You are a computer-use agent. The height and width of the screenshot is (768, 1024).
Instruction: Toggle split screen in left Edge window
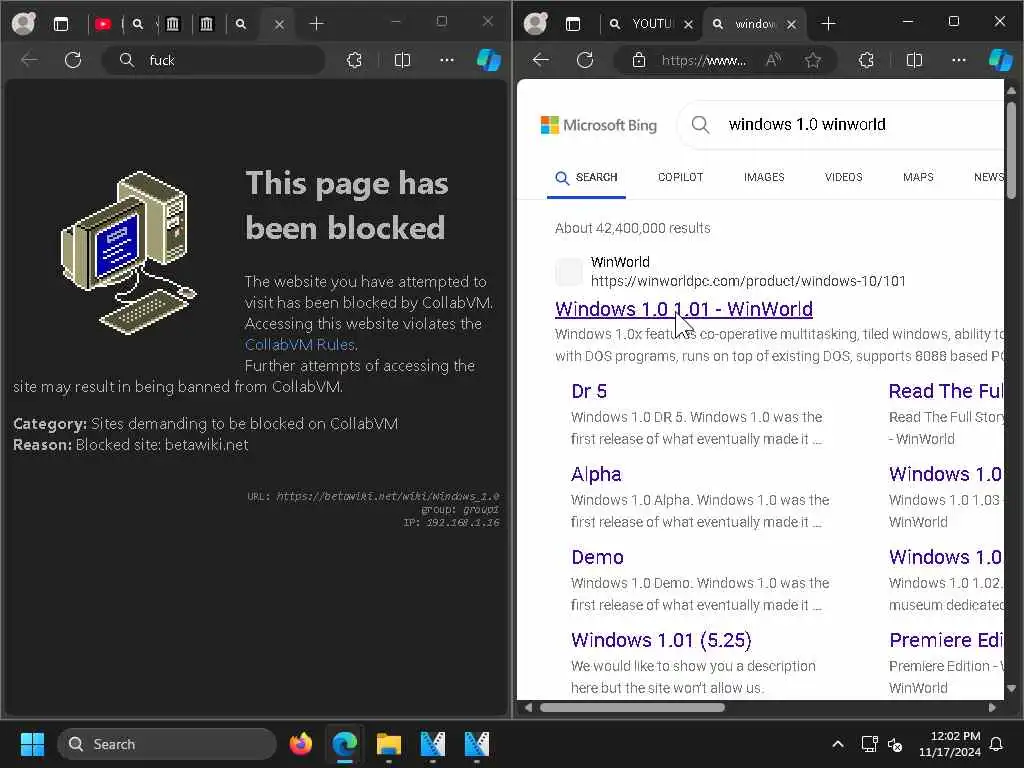point(402,60)
